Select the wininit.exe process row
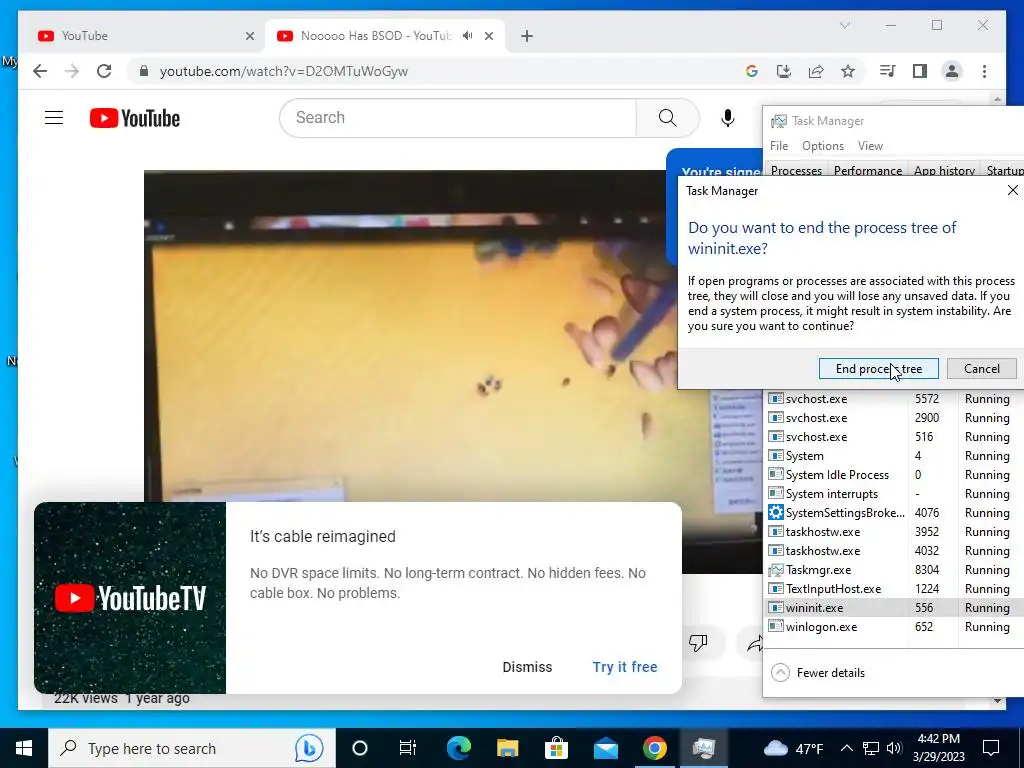Image resolution: width=1024 pixels, height=768 pixels. (893, 607)
